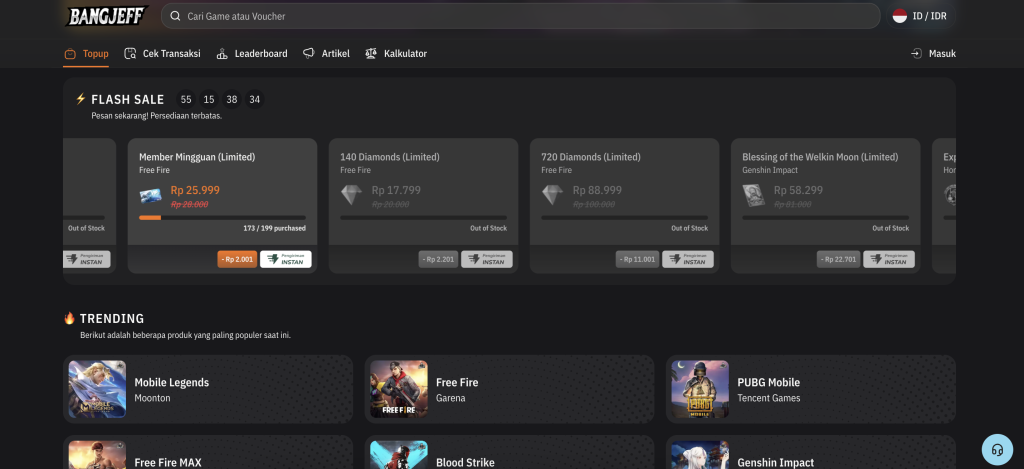Screen dimensions: 1024x469
Task: Click the Kalkulator scales icon
Action: pyautogui.click(x=371, y=54)
